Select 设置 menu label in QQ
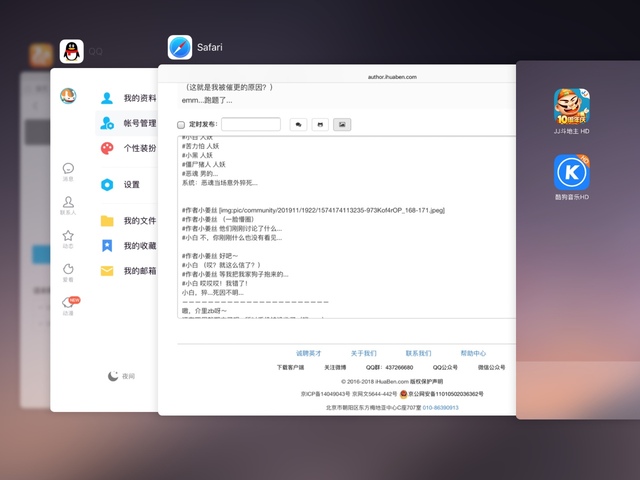Screen dimensions: 640x480 click(132, 184)
